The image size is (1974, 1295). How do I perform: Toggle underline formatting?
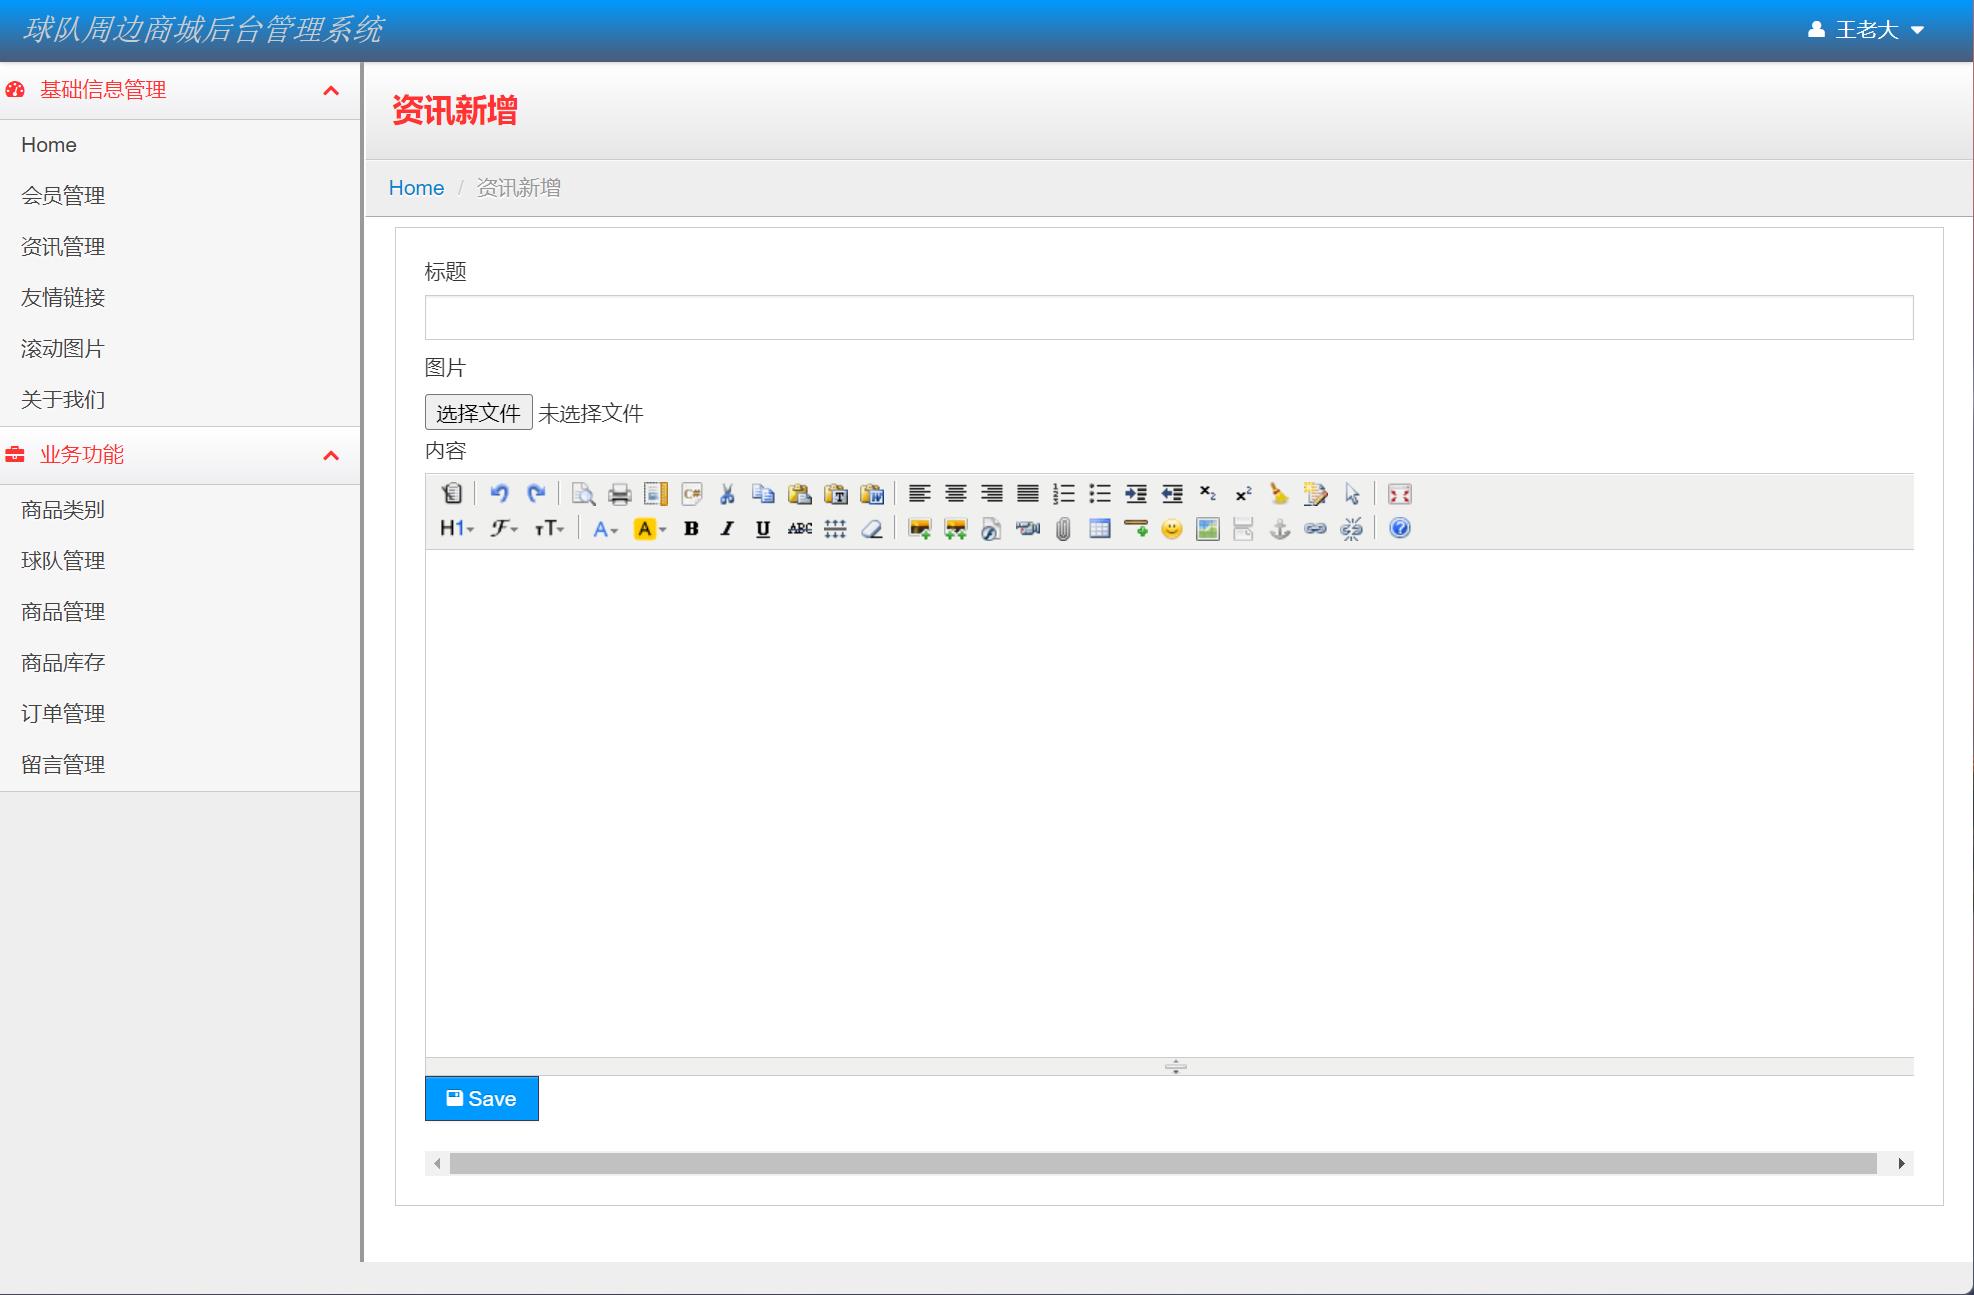tap(763, 529)
